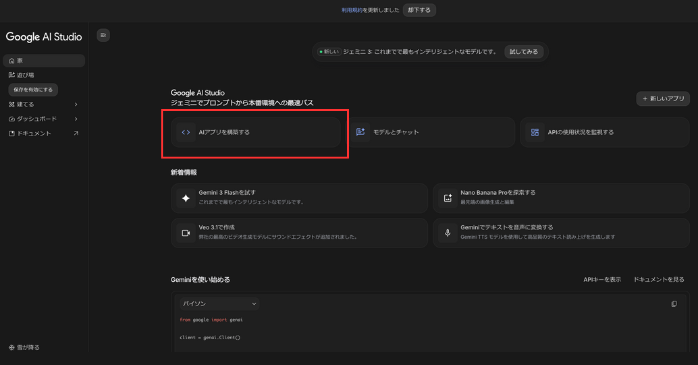Viewport: 698px width, 365px height.
Task: Click the Google AI Studio logo
Action: click(x=44, y=37)
